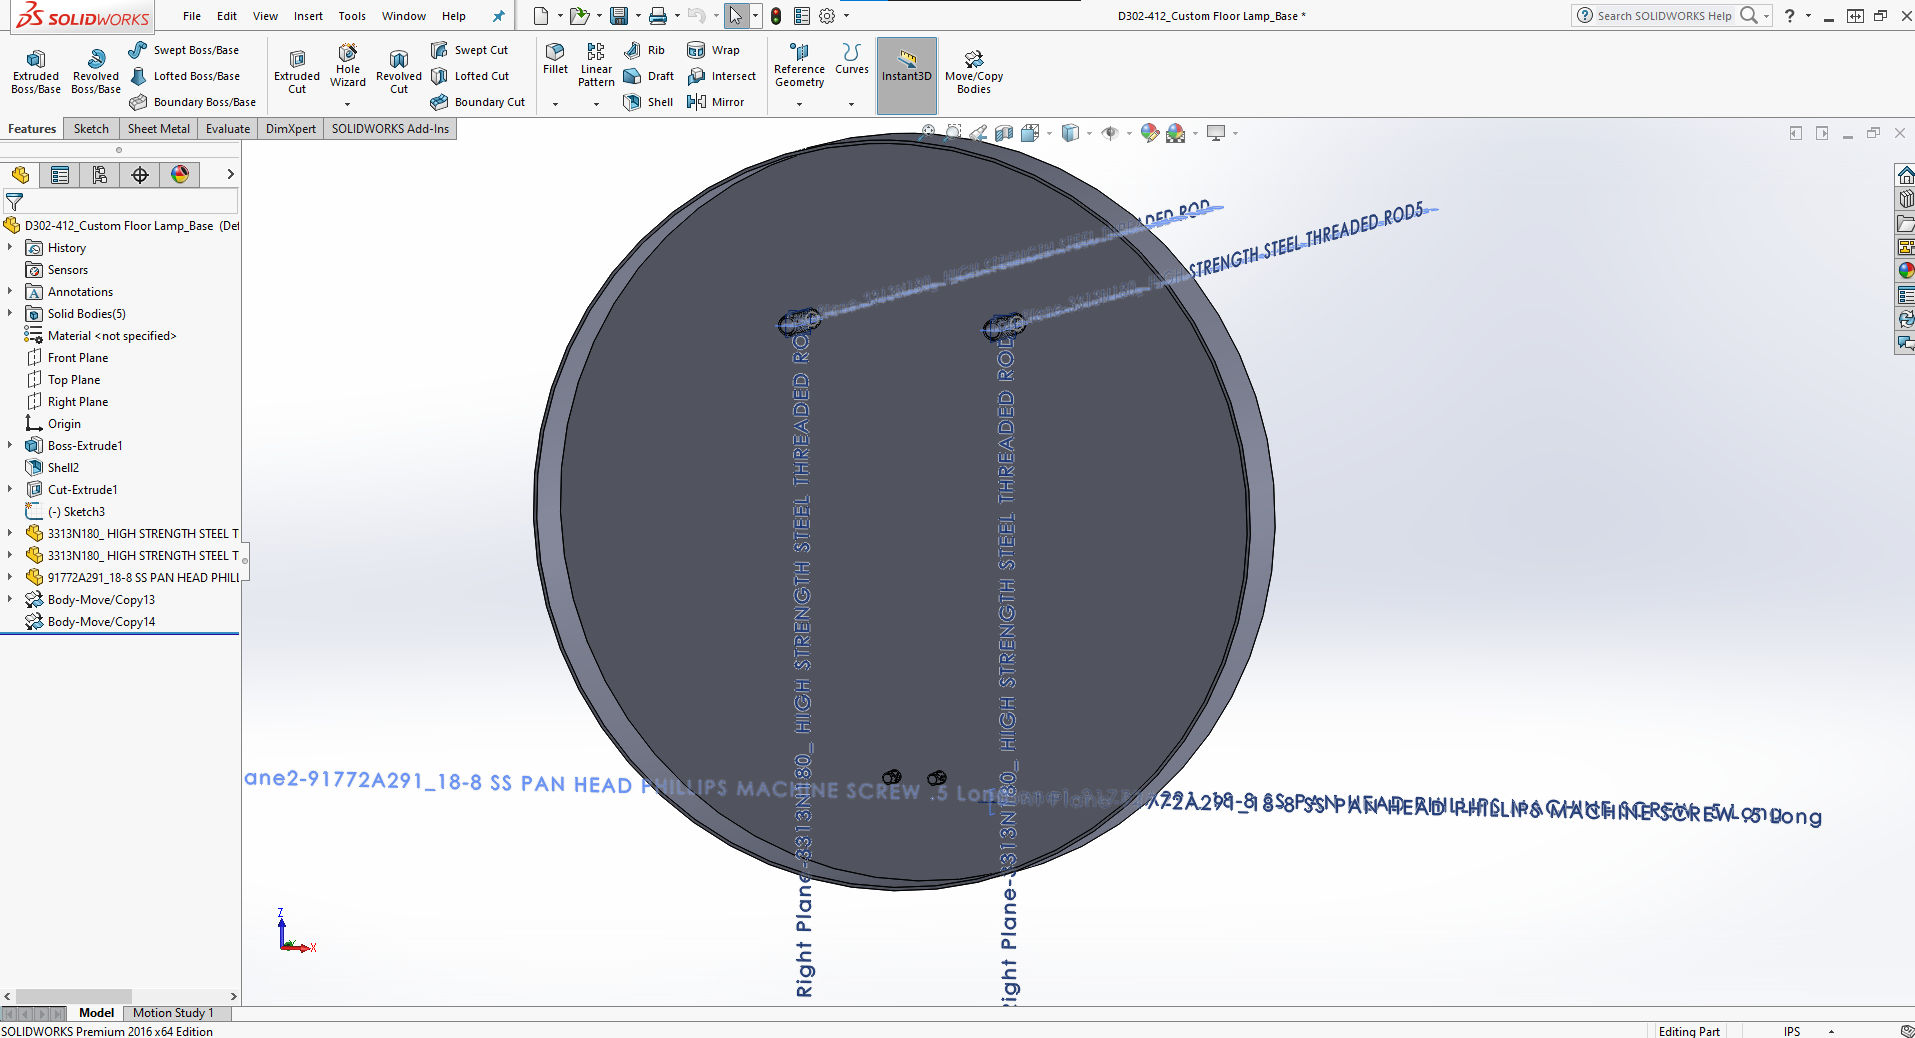This screenshot has height=1038, width=1915.
Task: Apply the Draft feature
Action: pos(649,76)
